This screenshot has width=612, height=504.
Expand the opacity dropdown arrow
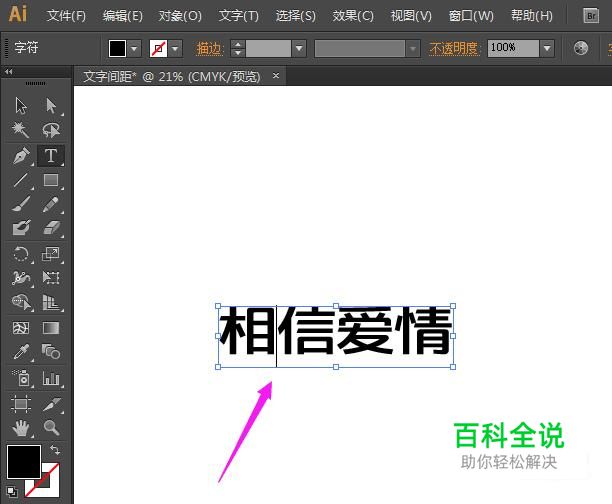547,48
